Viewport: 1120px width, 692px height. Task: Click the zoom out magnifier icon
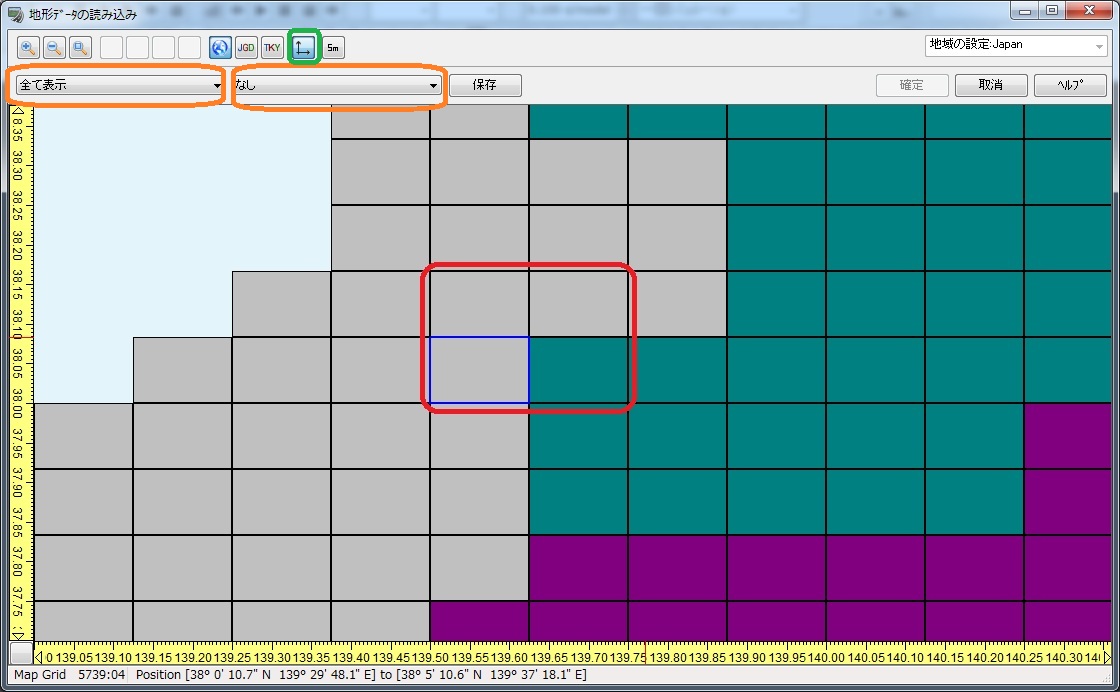54,48
